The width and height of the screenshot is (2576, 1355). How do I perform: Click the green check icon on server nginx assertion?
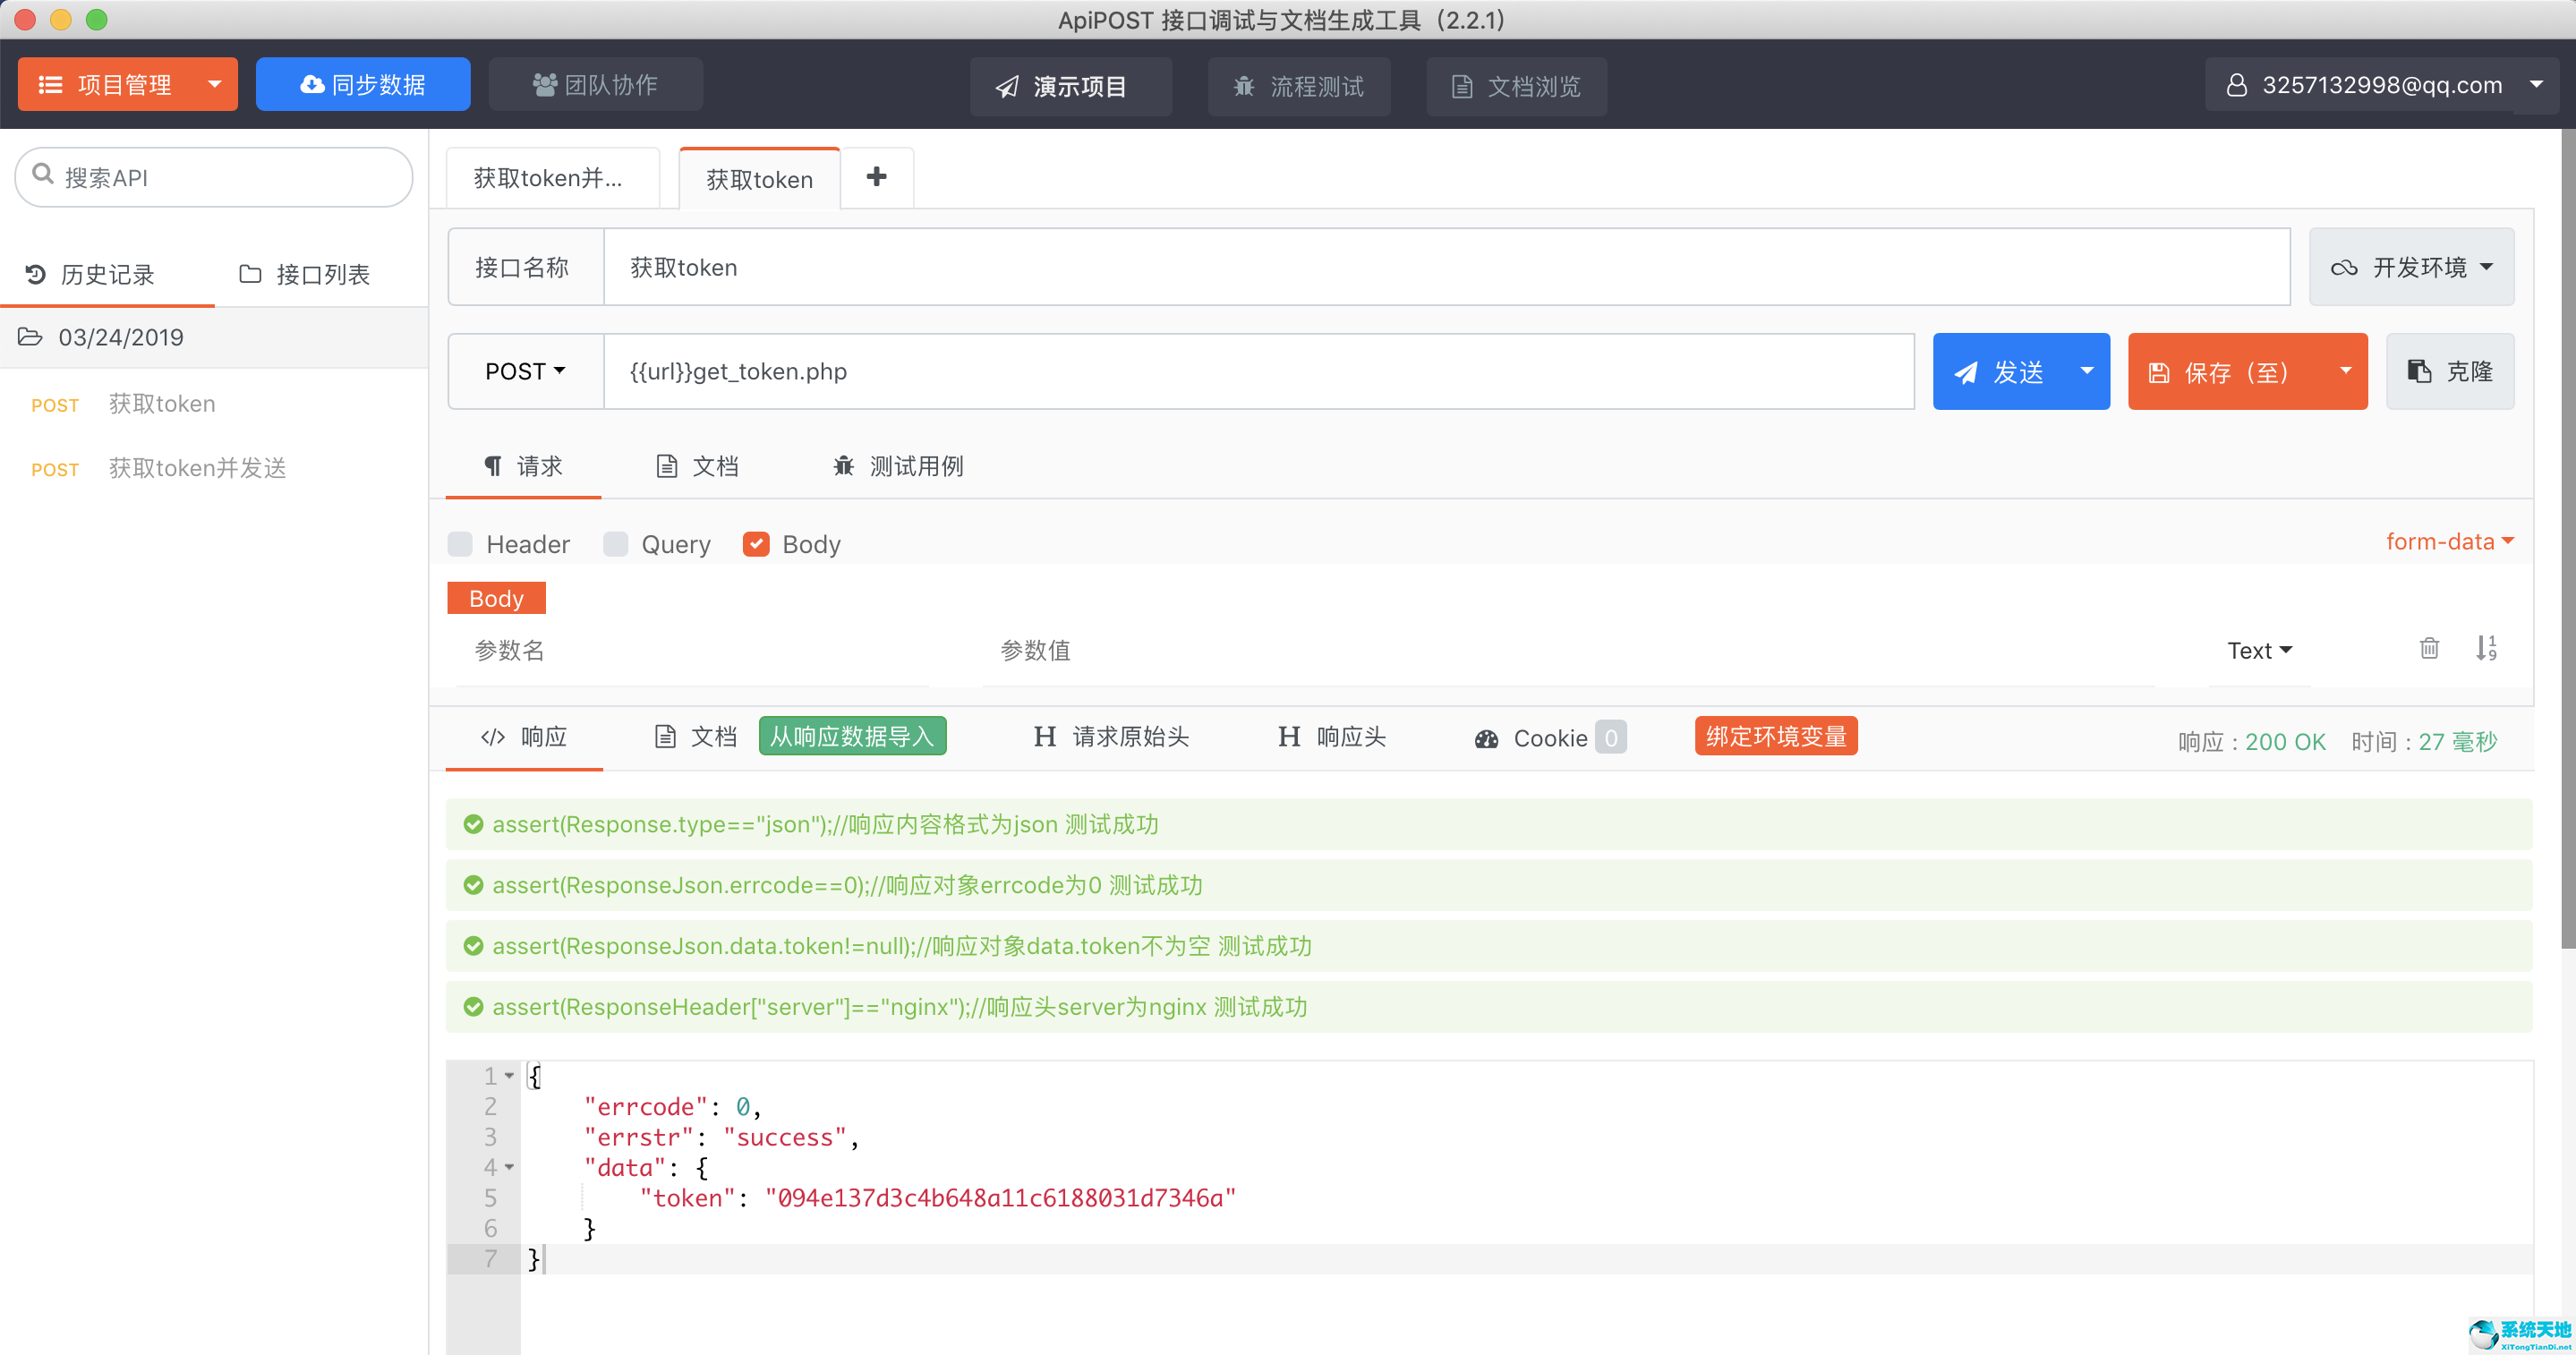tap(473, 1007)
